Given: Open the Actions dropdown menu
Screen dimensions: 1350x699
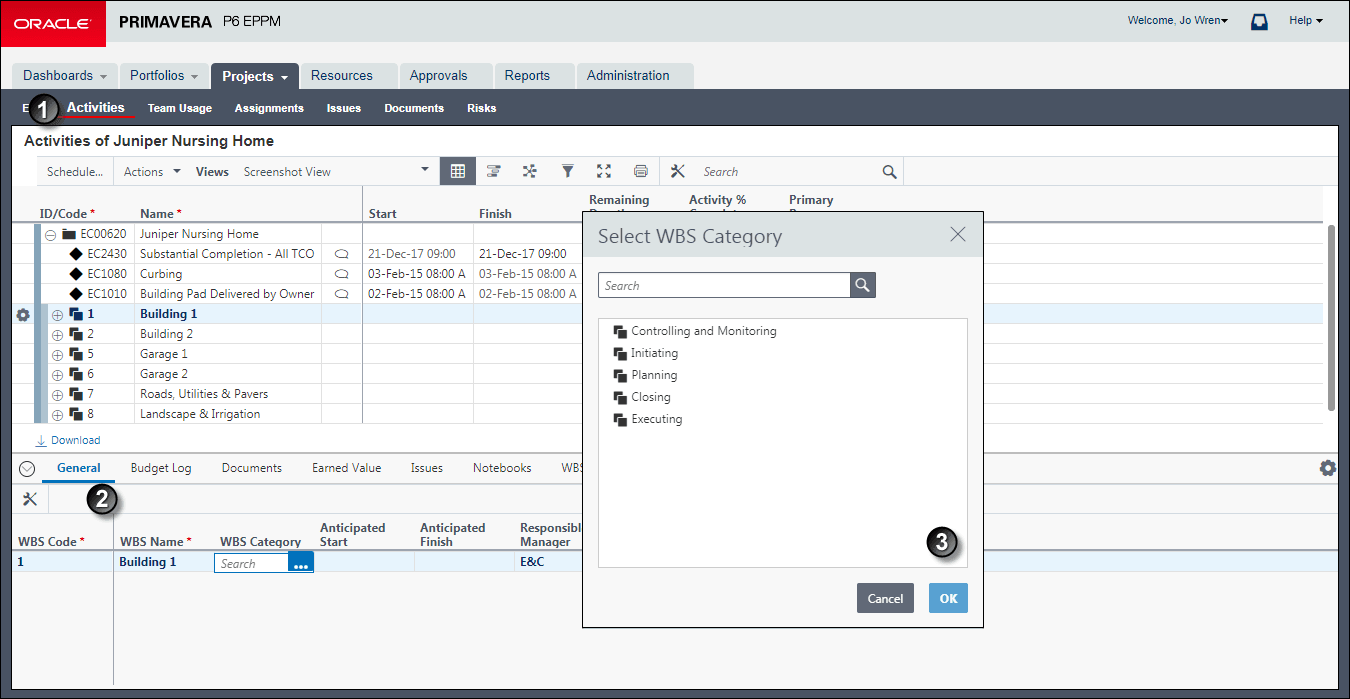Looking at the screenshot, I should [152, 171].
